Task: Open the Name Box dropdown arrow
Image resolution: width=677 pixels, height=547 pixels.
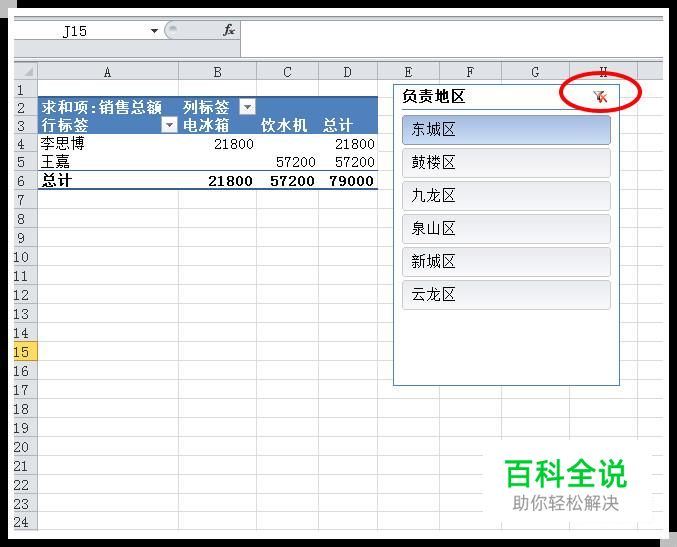Action: [x=154, y=31]
